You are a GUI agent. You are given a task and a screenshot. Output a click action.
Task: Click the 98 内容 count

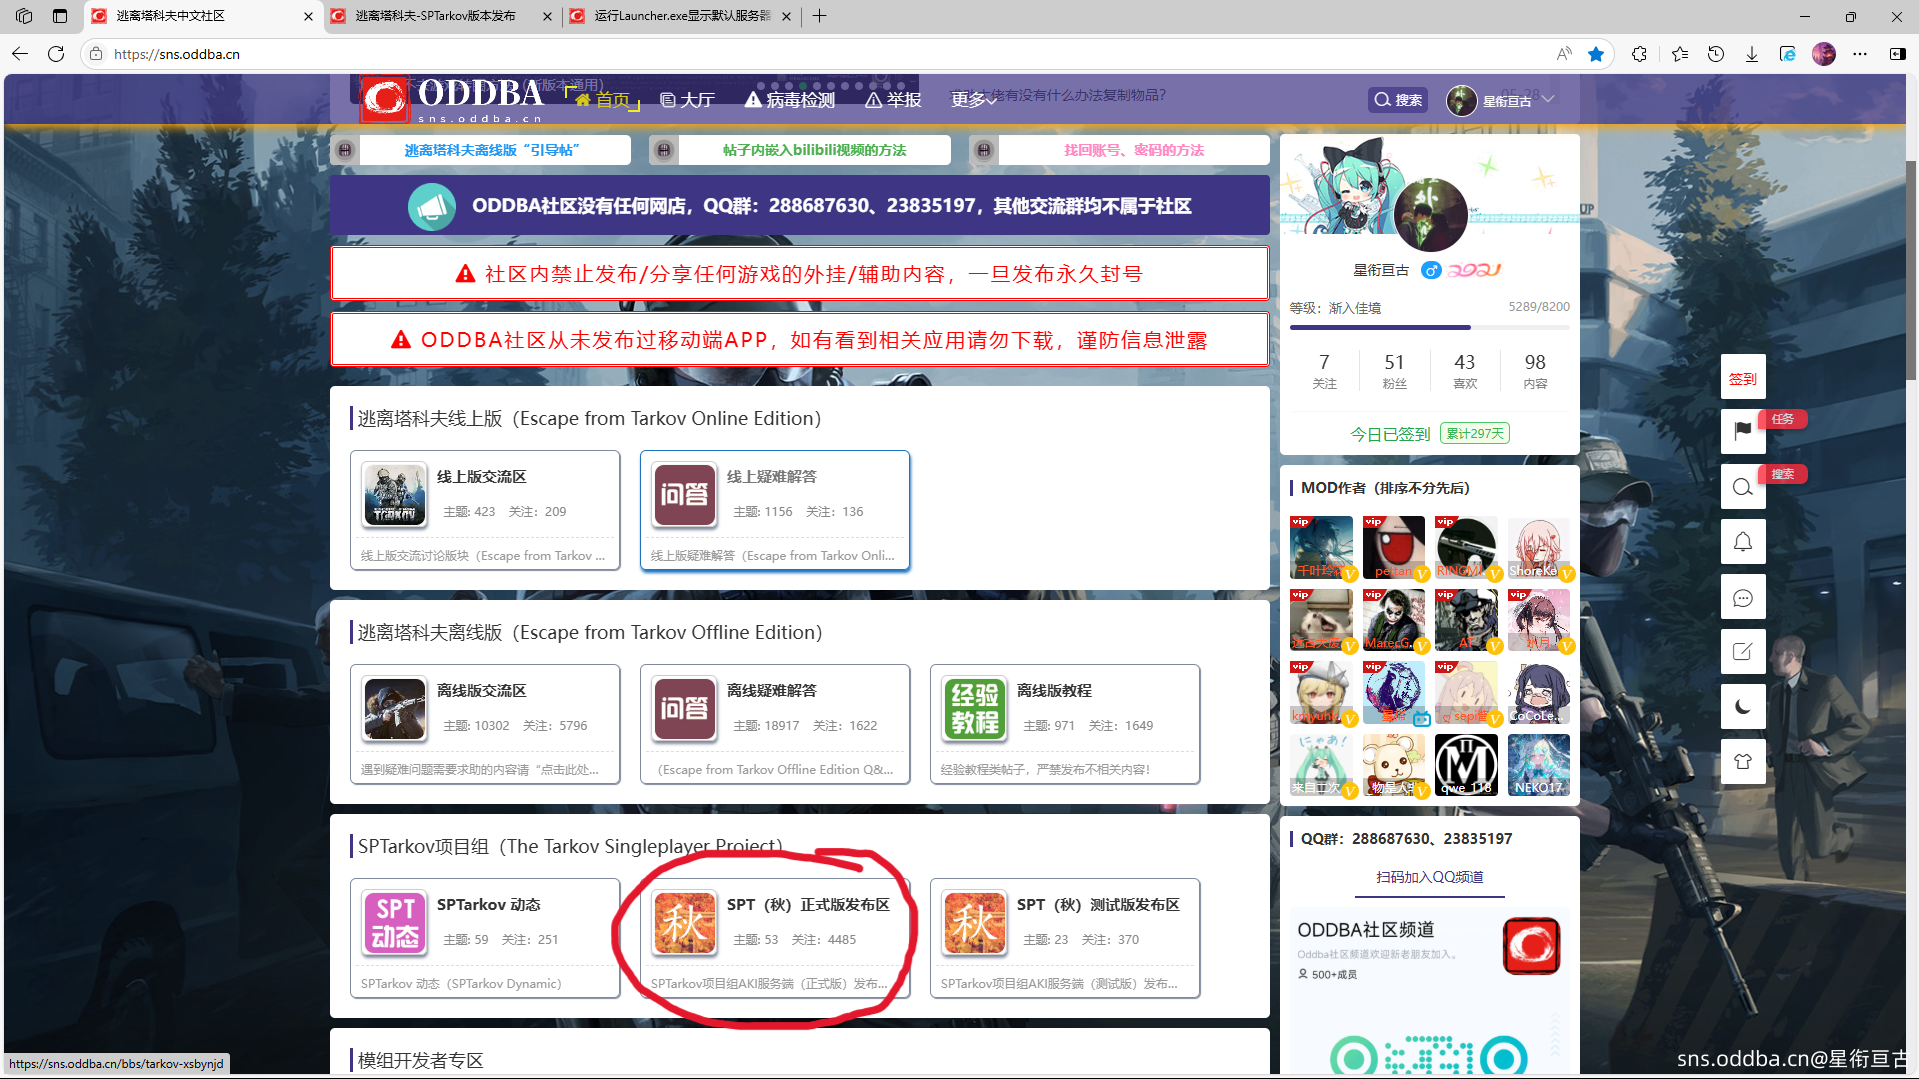[x=1535, y=370]
